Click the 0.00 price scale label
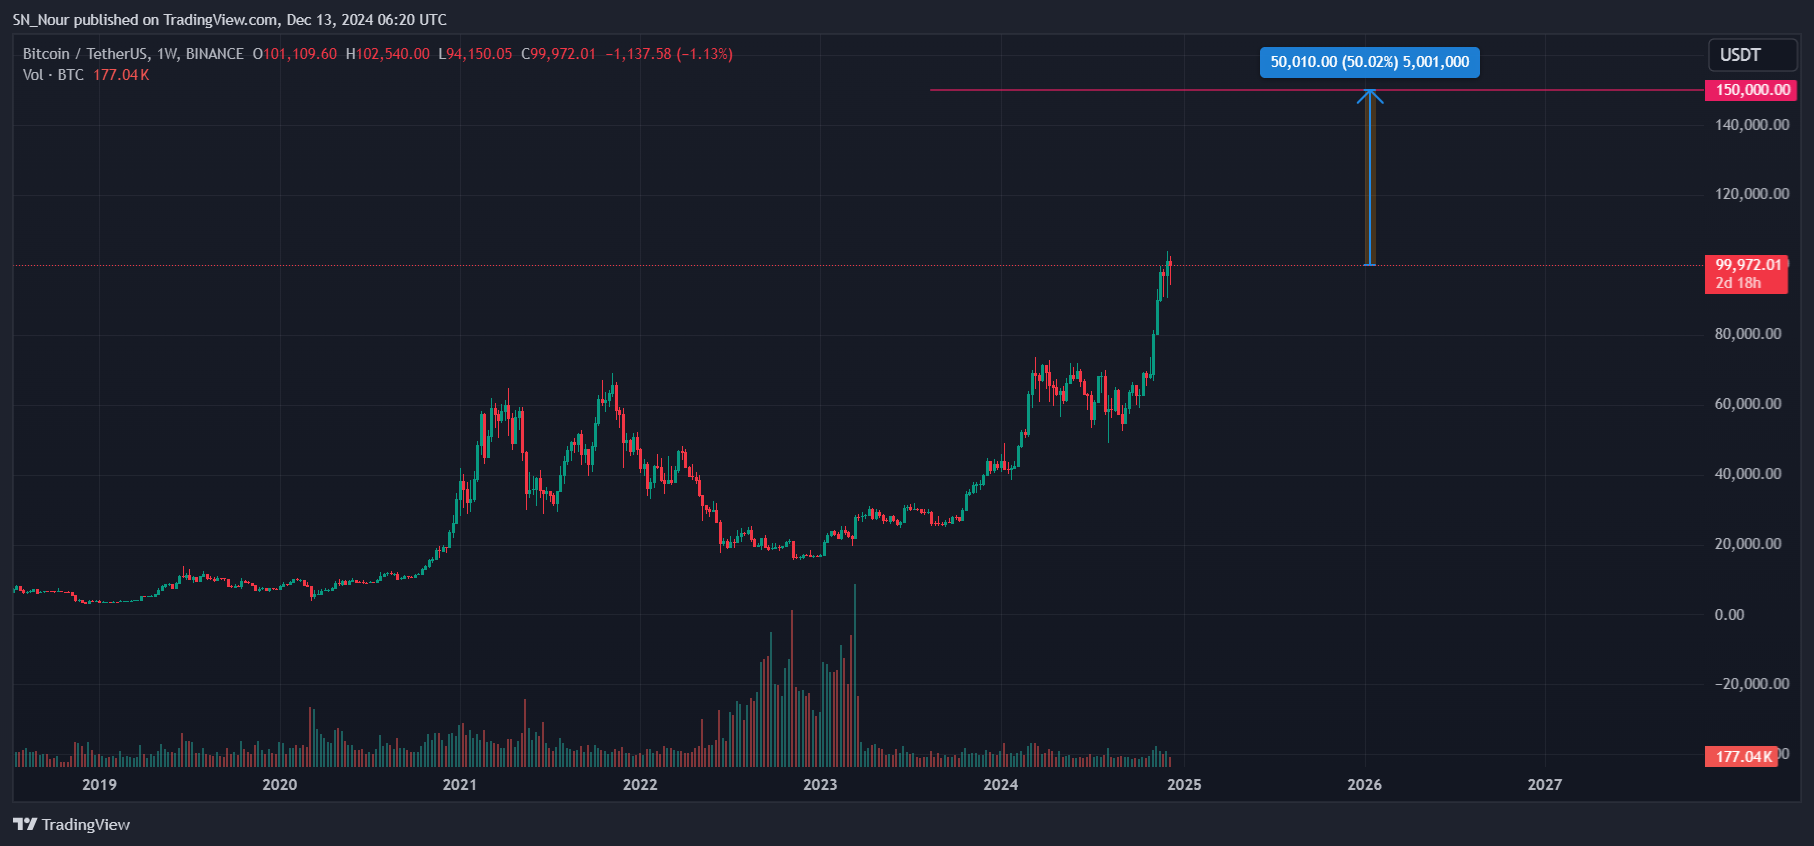Screen dimensions: 1814x846 tap(1729, 615)
